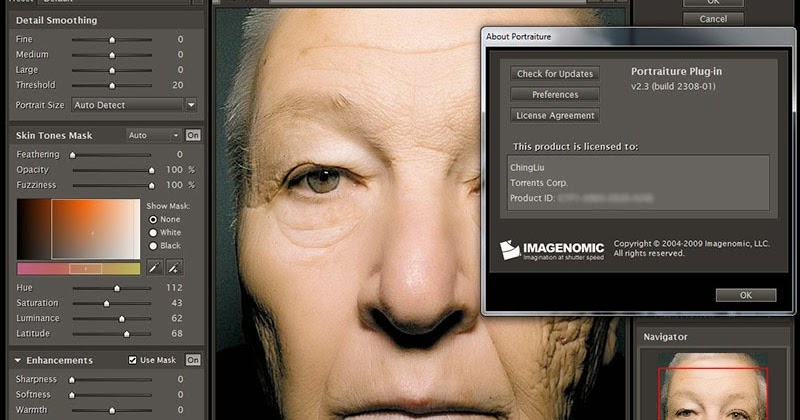
Task: Open the Skin Tones Mask Auto dropdown
Action: click(154, 135)
